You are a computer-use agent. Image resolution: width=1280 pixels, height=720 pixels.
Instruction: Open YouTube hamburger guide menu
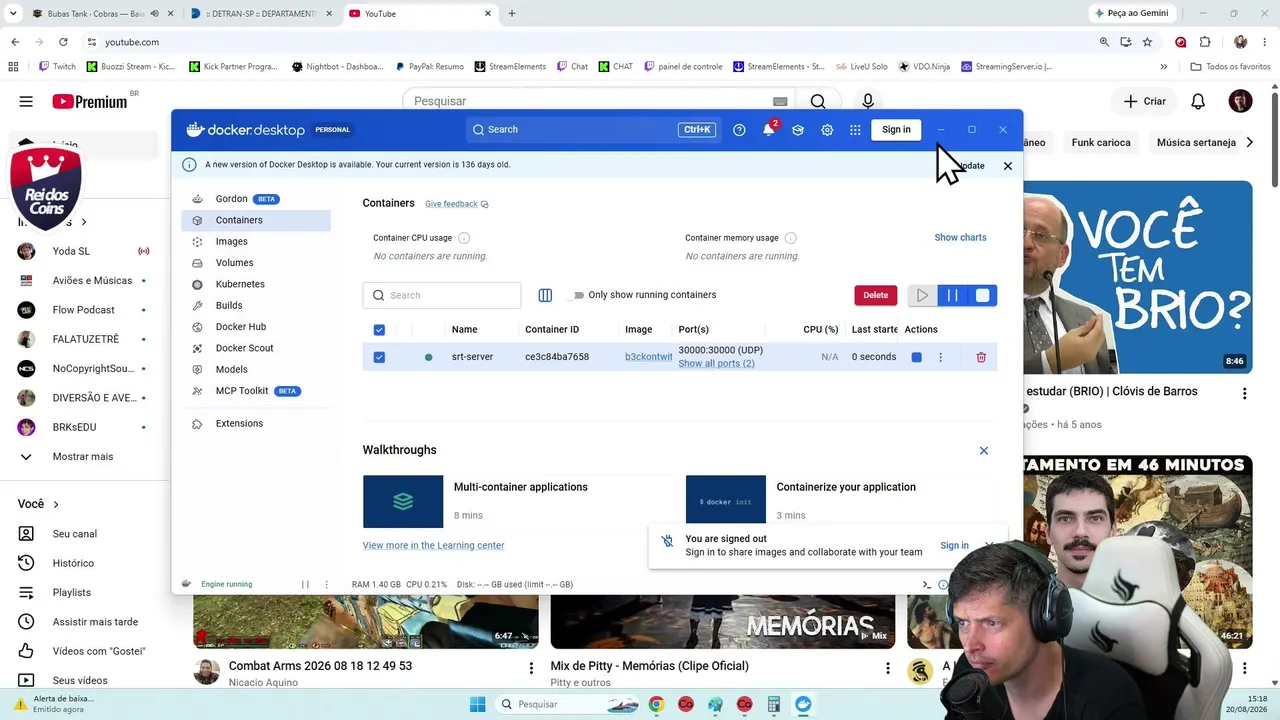coord(26,101)
